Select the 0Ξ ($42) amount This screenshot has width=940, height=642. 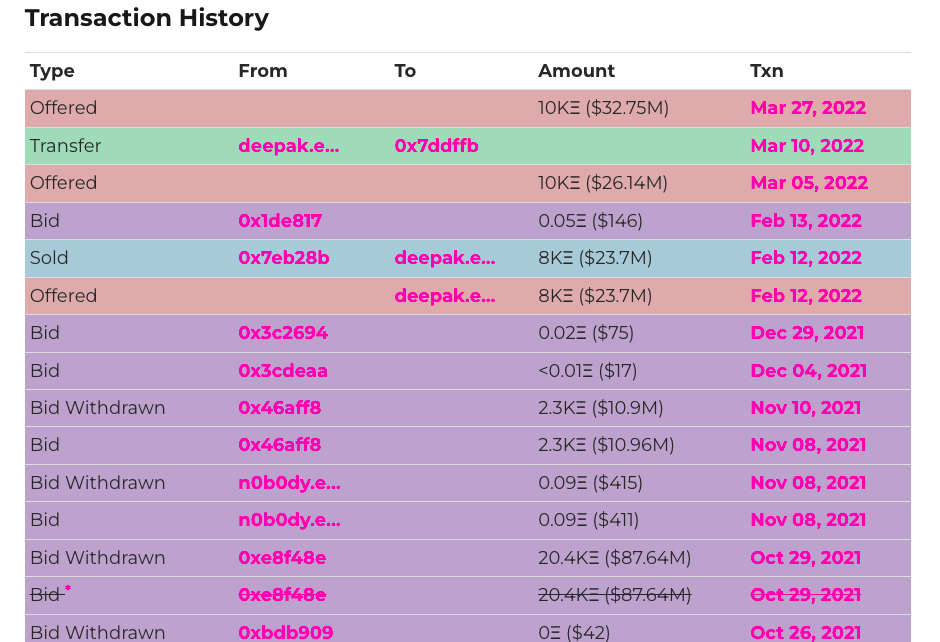click(x=574, y=632)
